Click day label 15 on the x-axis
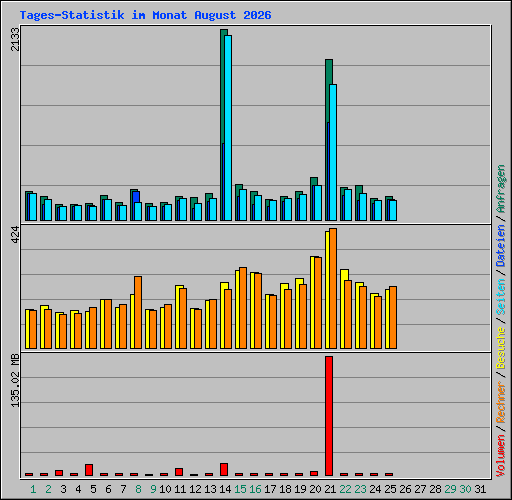Viewport: 512px width, 500px height. tap(240, 489)
